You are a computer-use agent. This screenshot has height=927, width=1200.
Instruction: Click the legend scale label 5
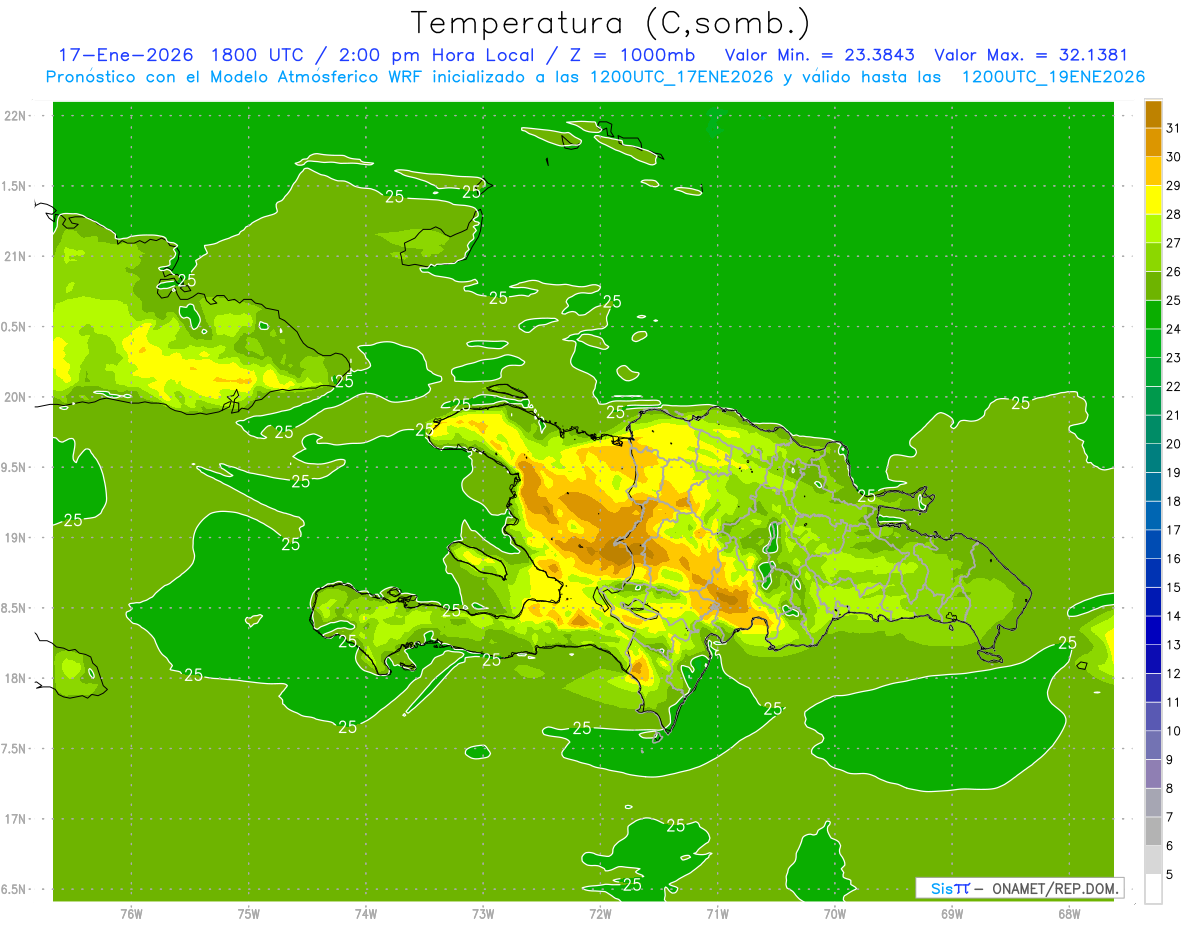click(x=1170, y=875)
